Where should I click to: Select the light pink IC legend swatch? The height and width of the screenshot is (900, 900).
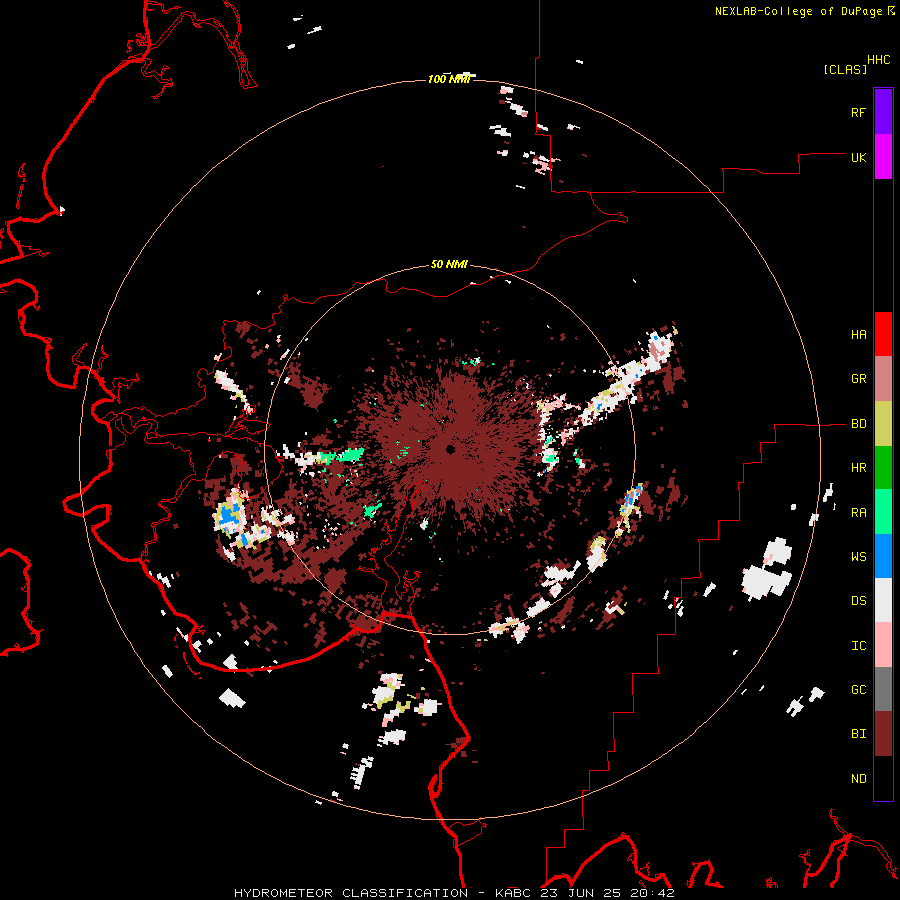(883, 645)
